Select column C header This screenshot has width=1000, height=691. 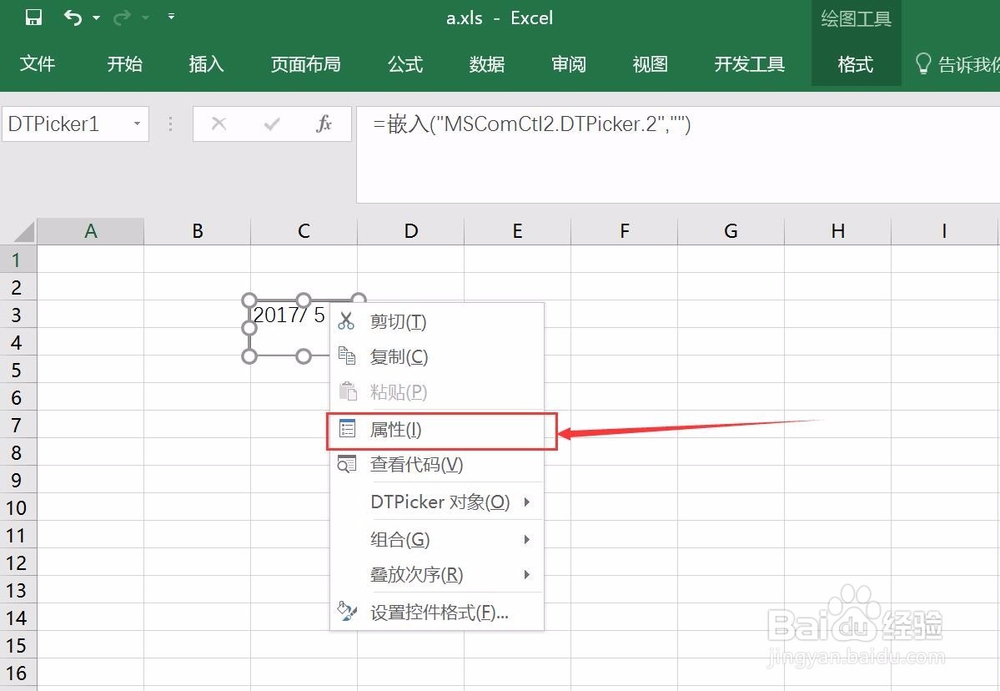point(304,231)
